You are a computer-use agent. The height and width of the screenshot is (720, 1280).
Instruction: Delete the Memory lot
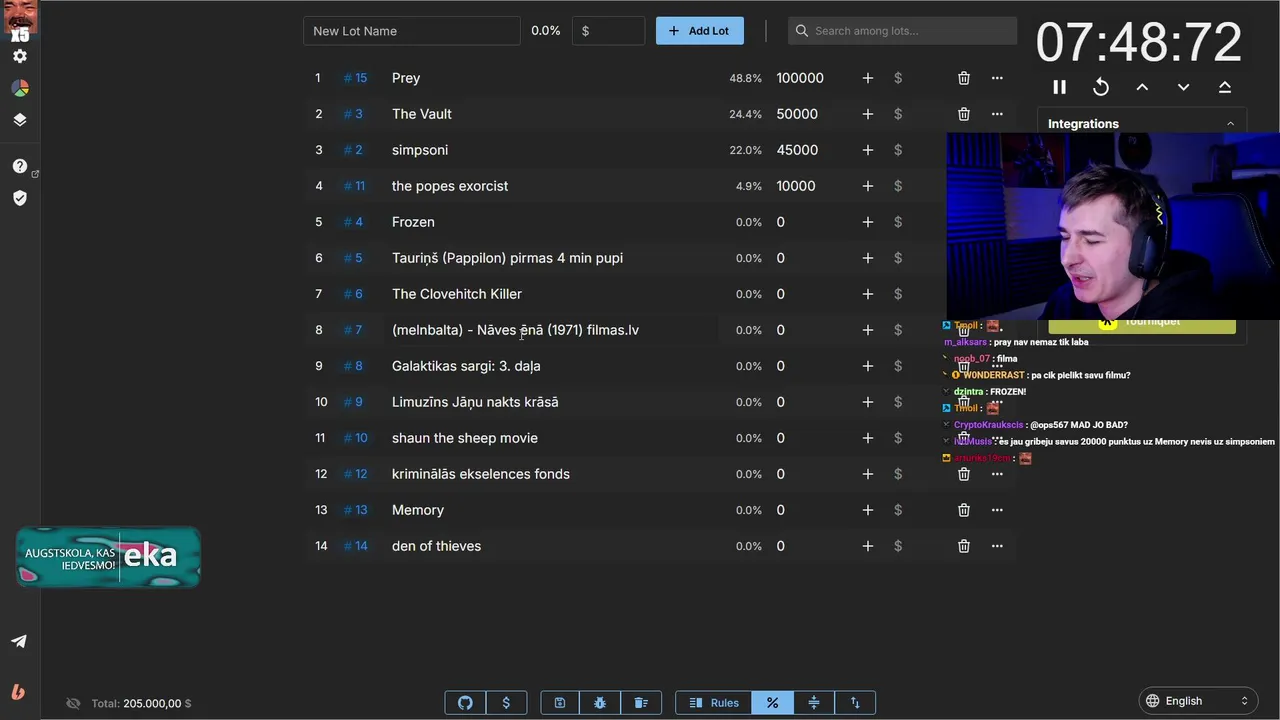coord(964,510)
